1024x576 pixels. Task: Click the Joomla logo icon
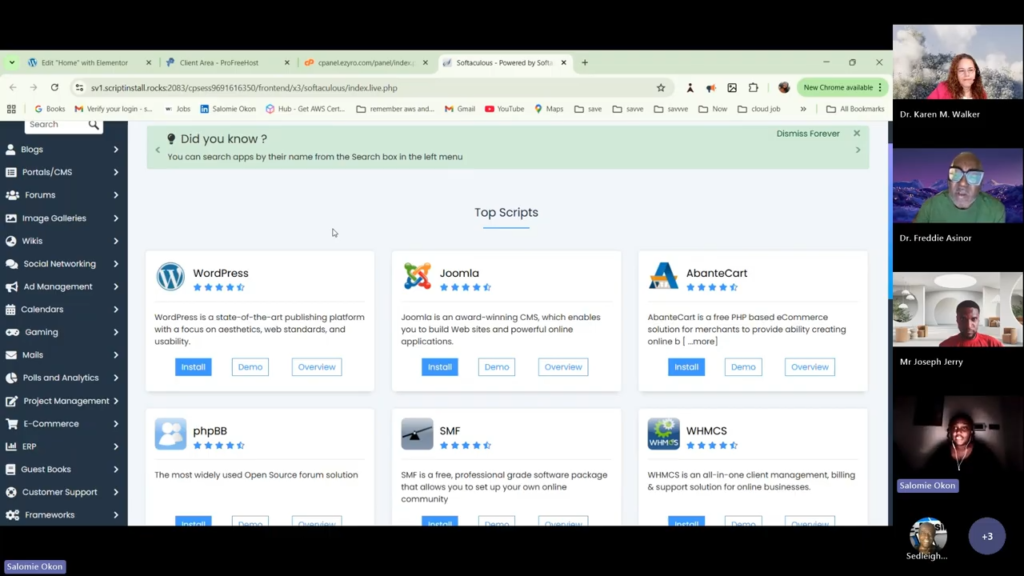[x=417, y=277]
